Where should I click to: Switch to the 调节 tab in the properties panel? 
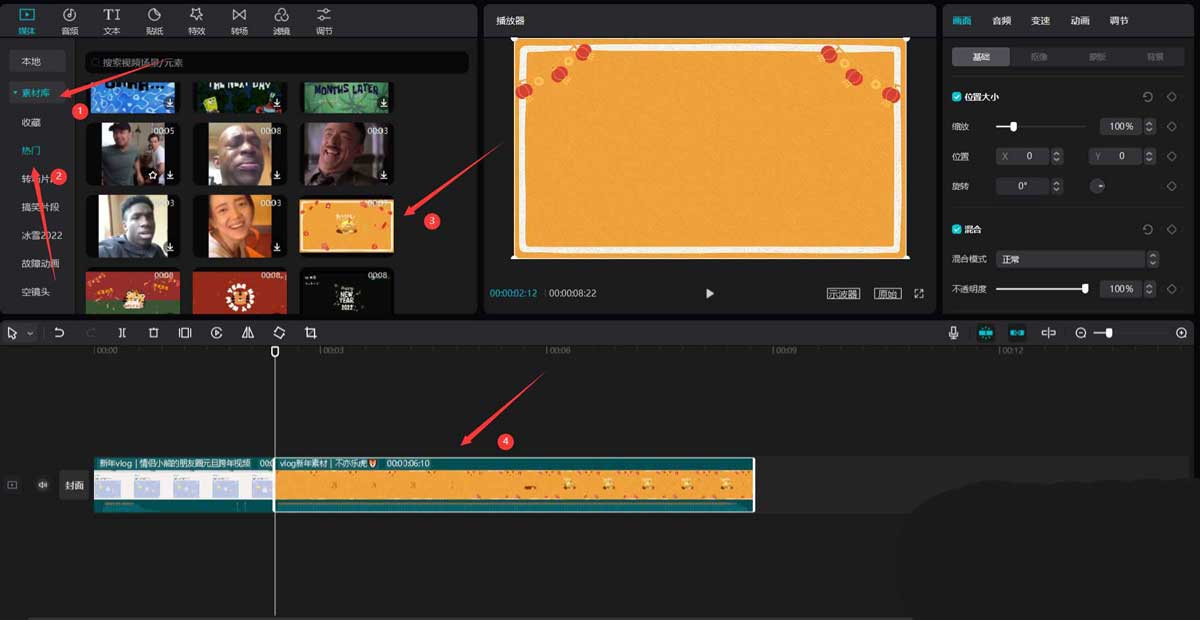click(x=1119, y=20)
